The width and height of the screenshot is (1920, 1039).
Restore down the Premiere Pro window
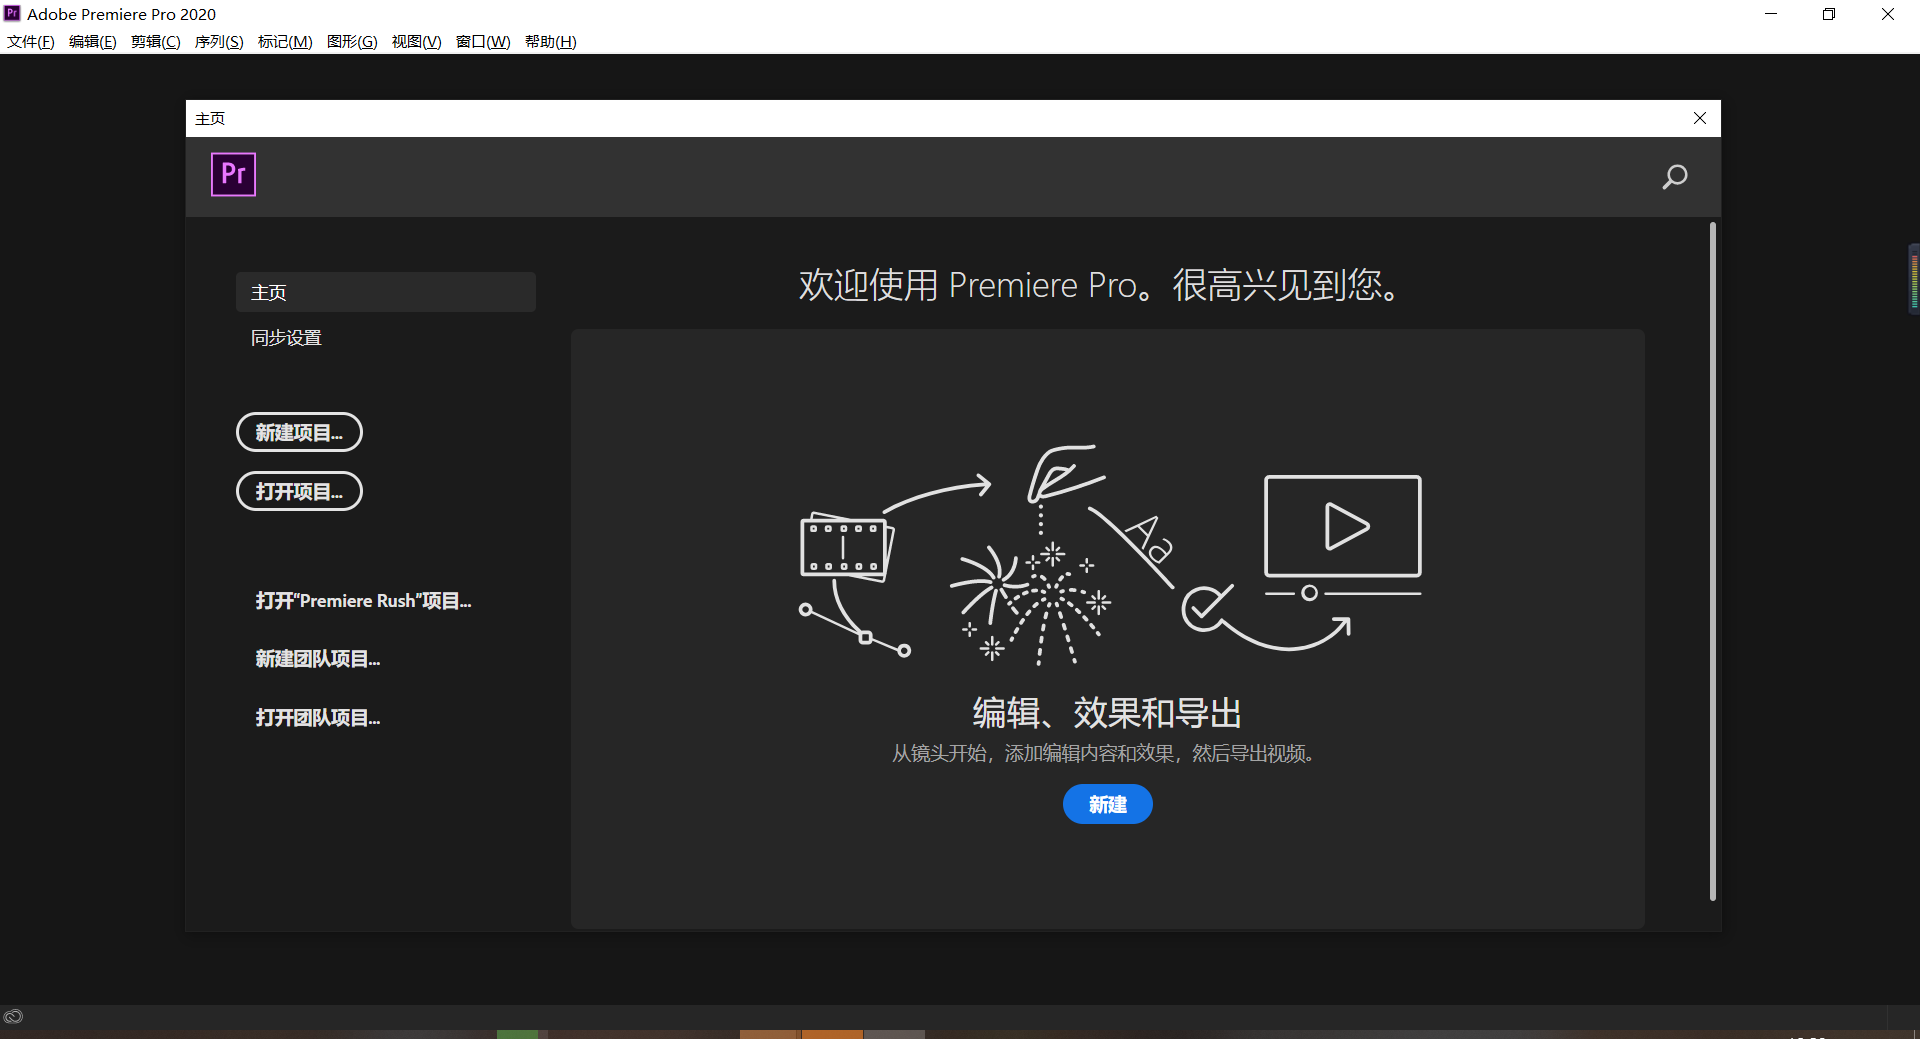click(1829, 14)
